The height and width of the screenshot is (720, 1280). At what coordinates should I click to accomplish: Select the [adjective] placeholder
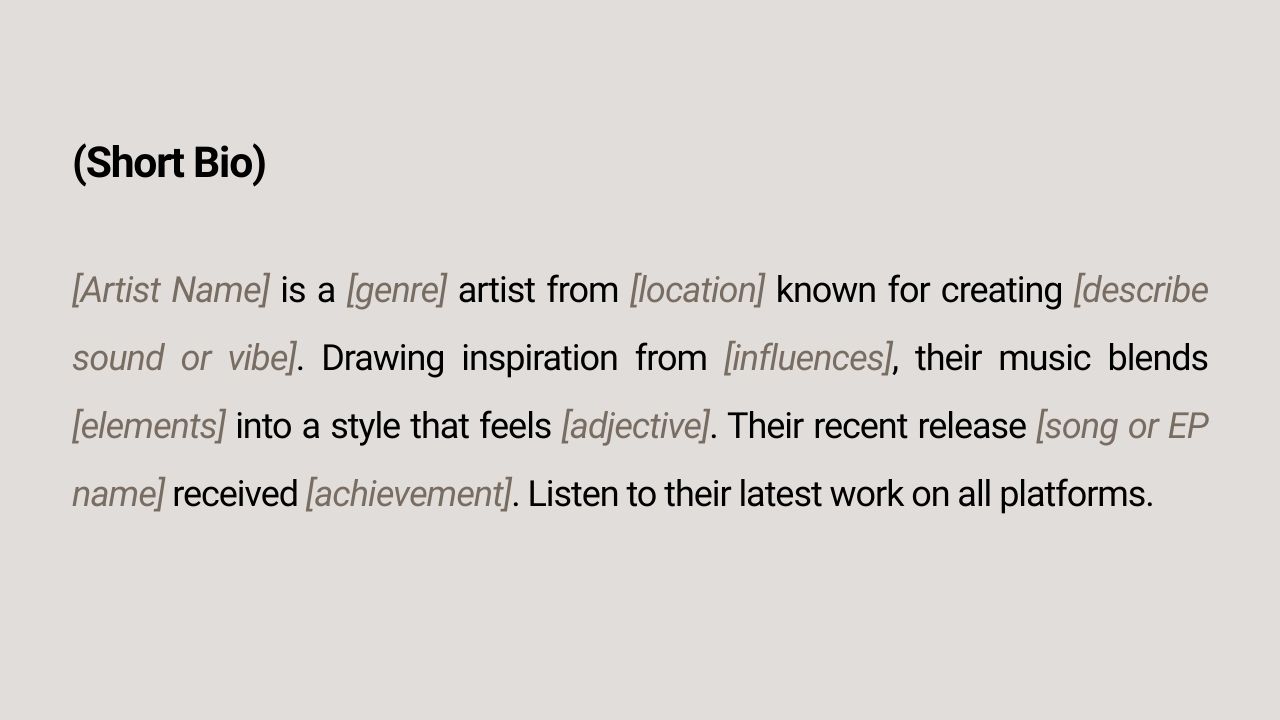pyautogui.click(x=635, y=426)
